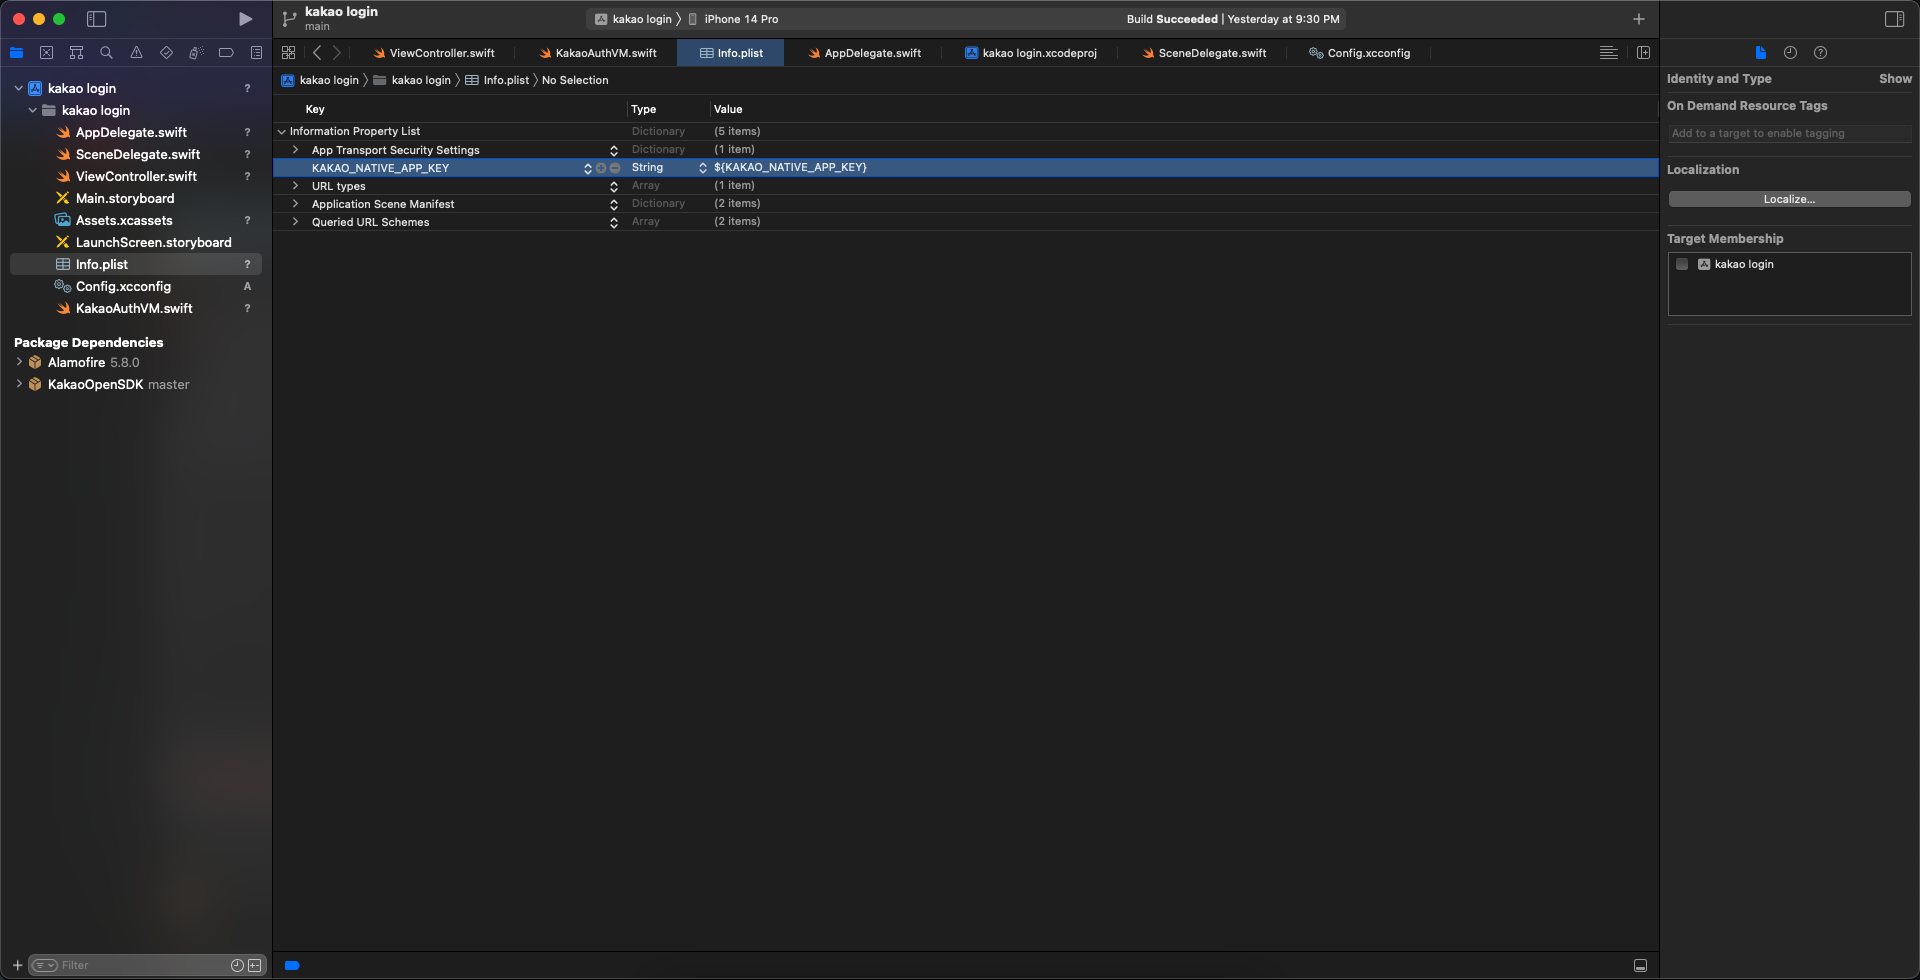This screenshot has height=980, width=1920.
Task: Toggle the debug area at bottom right
Action: click(x=1640, y=965)
